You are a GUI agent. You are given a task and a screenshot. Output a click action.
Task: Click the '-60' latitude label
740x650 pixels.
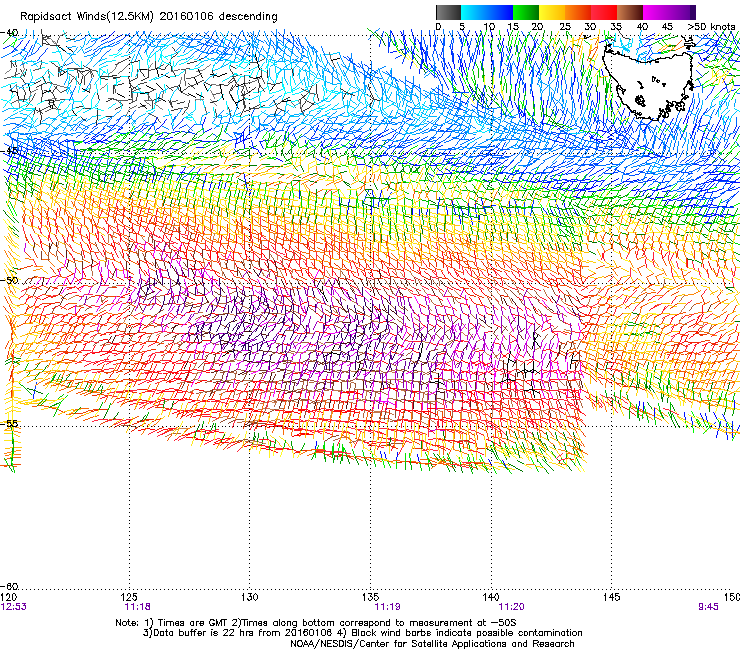tap(9, 587)
